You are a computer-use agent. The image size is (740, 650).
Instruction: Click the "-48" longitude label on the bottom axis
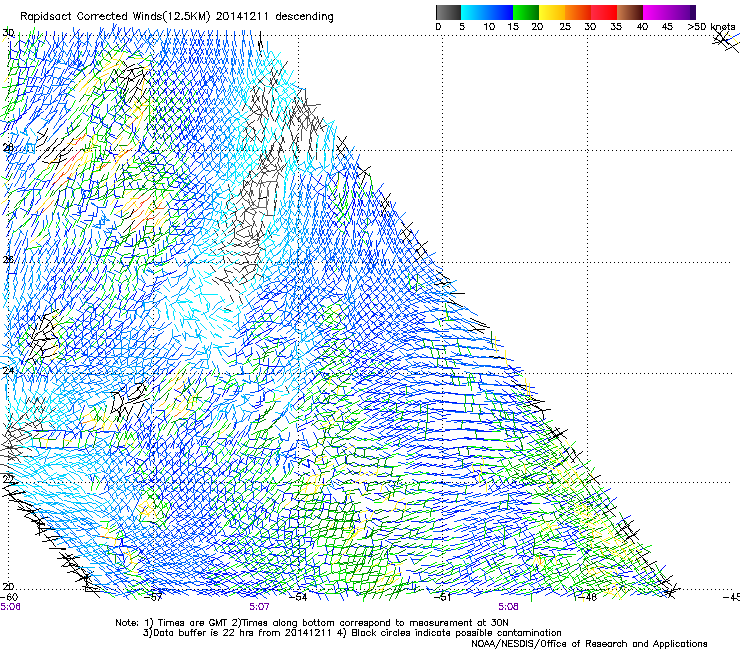coord(586,597)
